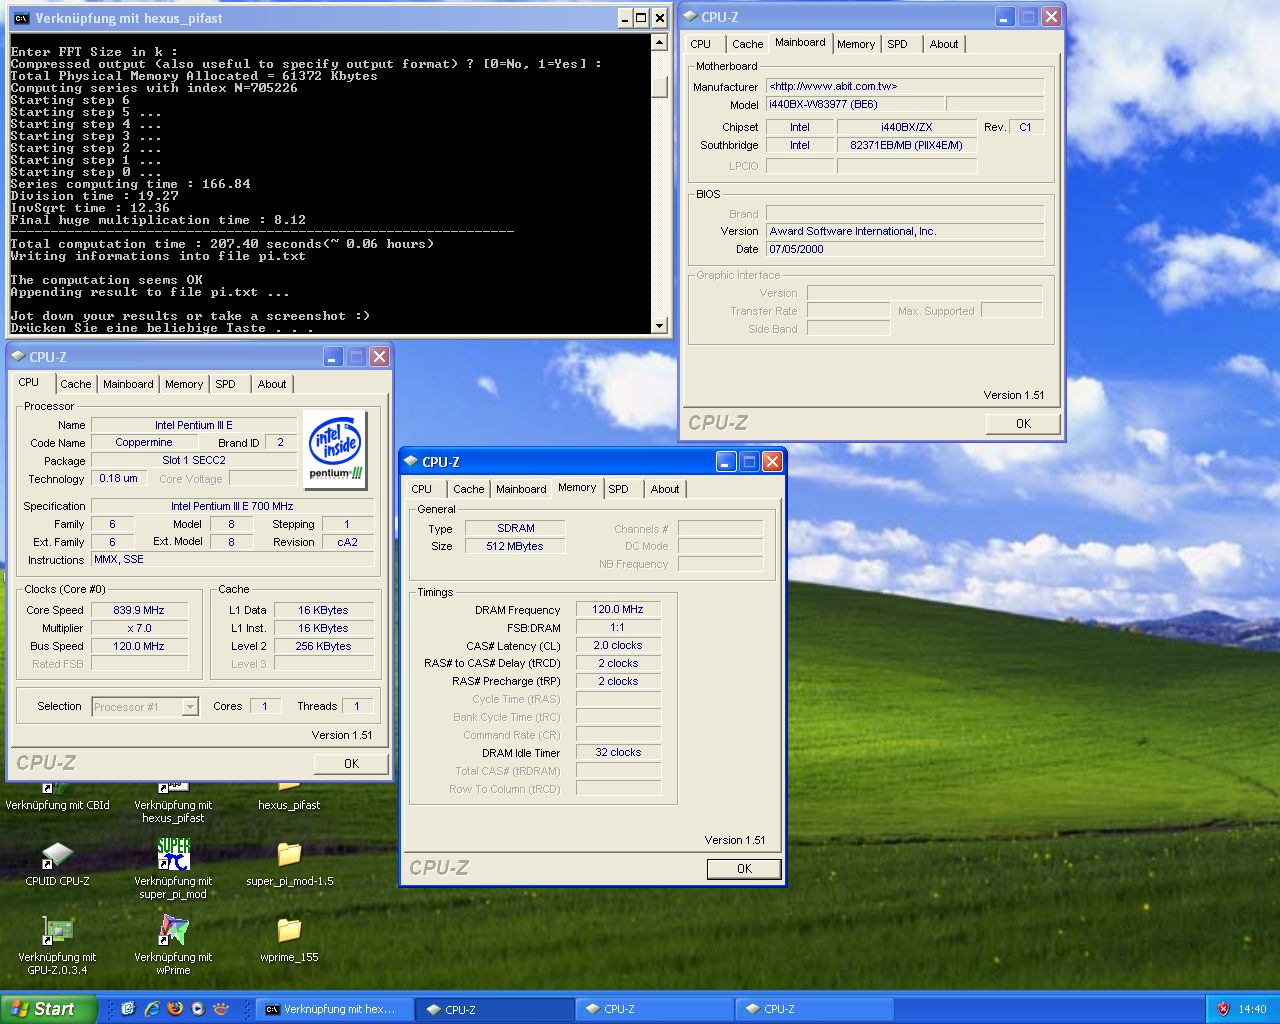Viewport: 1280px width, 1024px height.
Task: Open Cache tab in CPU-Z Memory window
Action: point(468,489)
